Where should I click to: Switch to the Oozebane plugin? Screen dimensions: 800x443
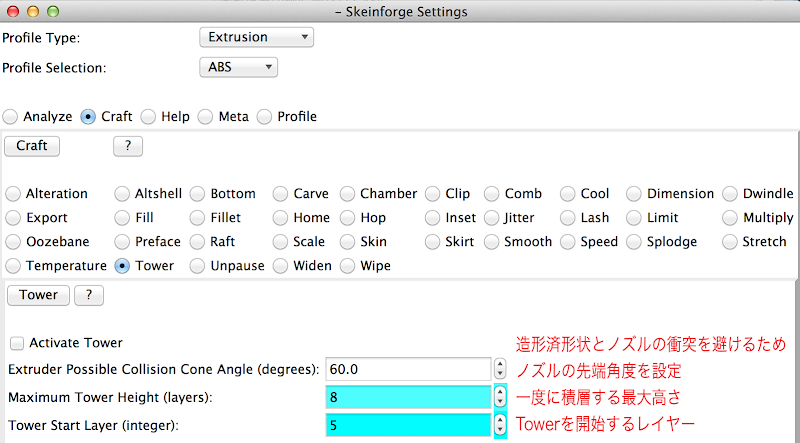pos(13,242)
